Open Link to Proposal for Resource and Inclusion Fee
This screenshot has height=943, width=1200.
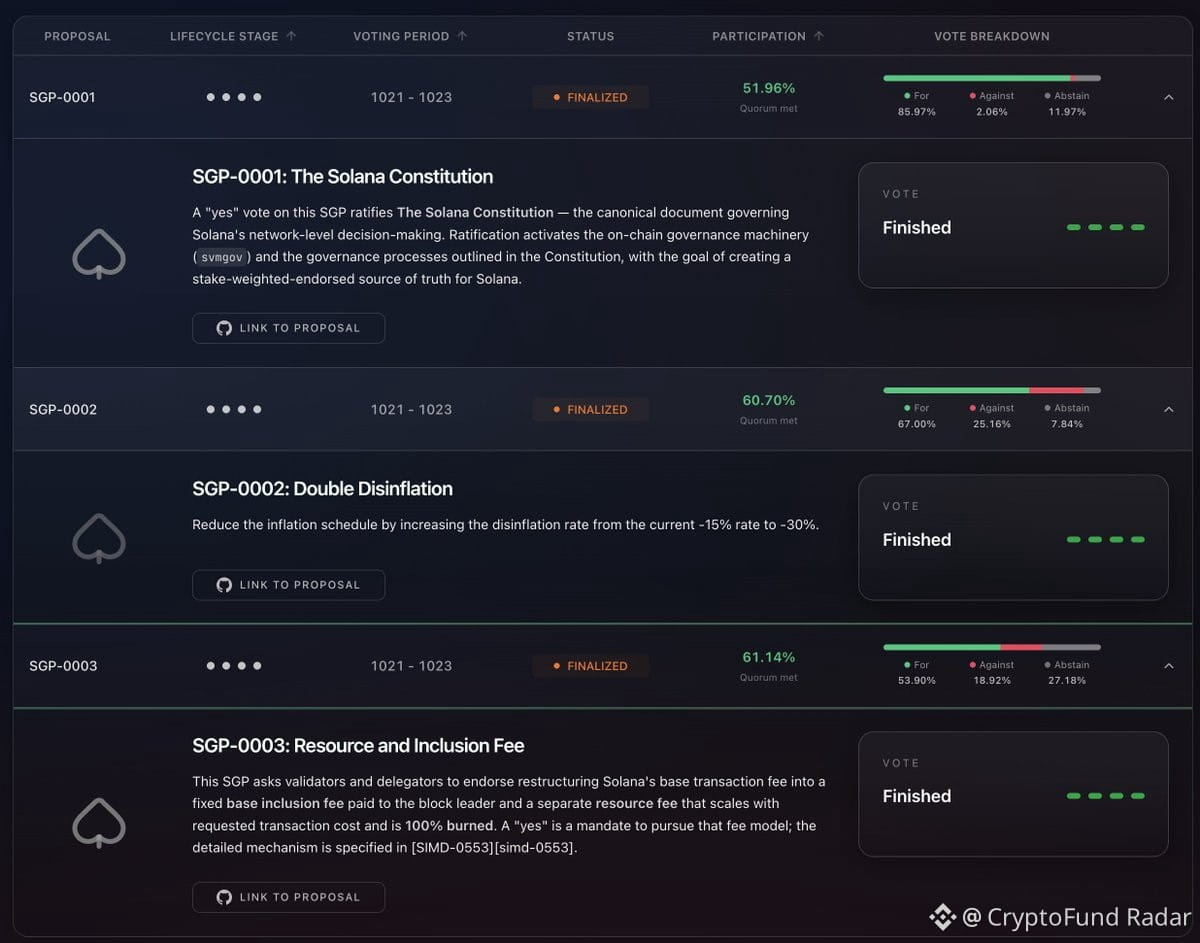pyautogui.click(x=288, y=897)
